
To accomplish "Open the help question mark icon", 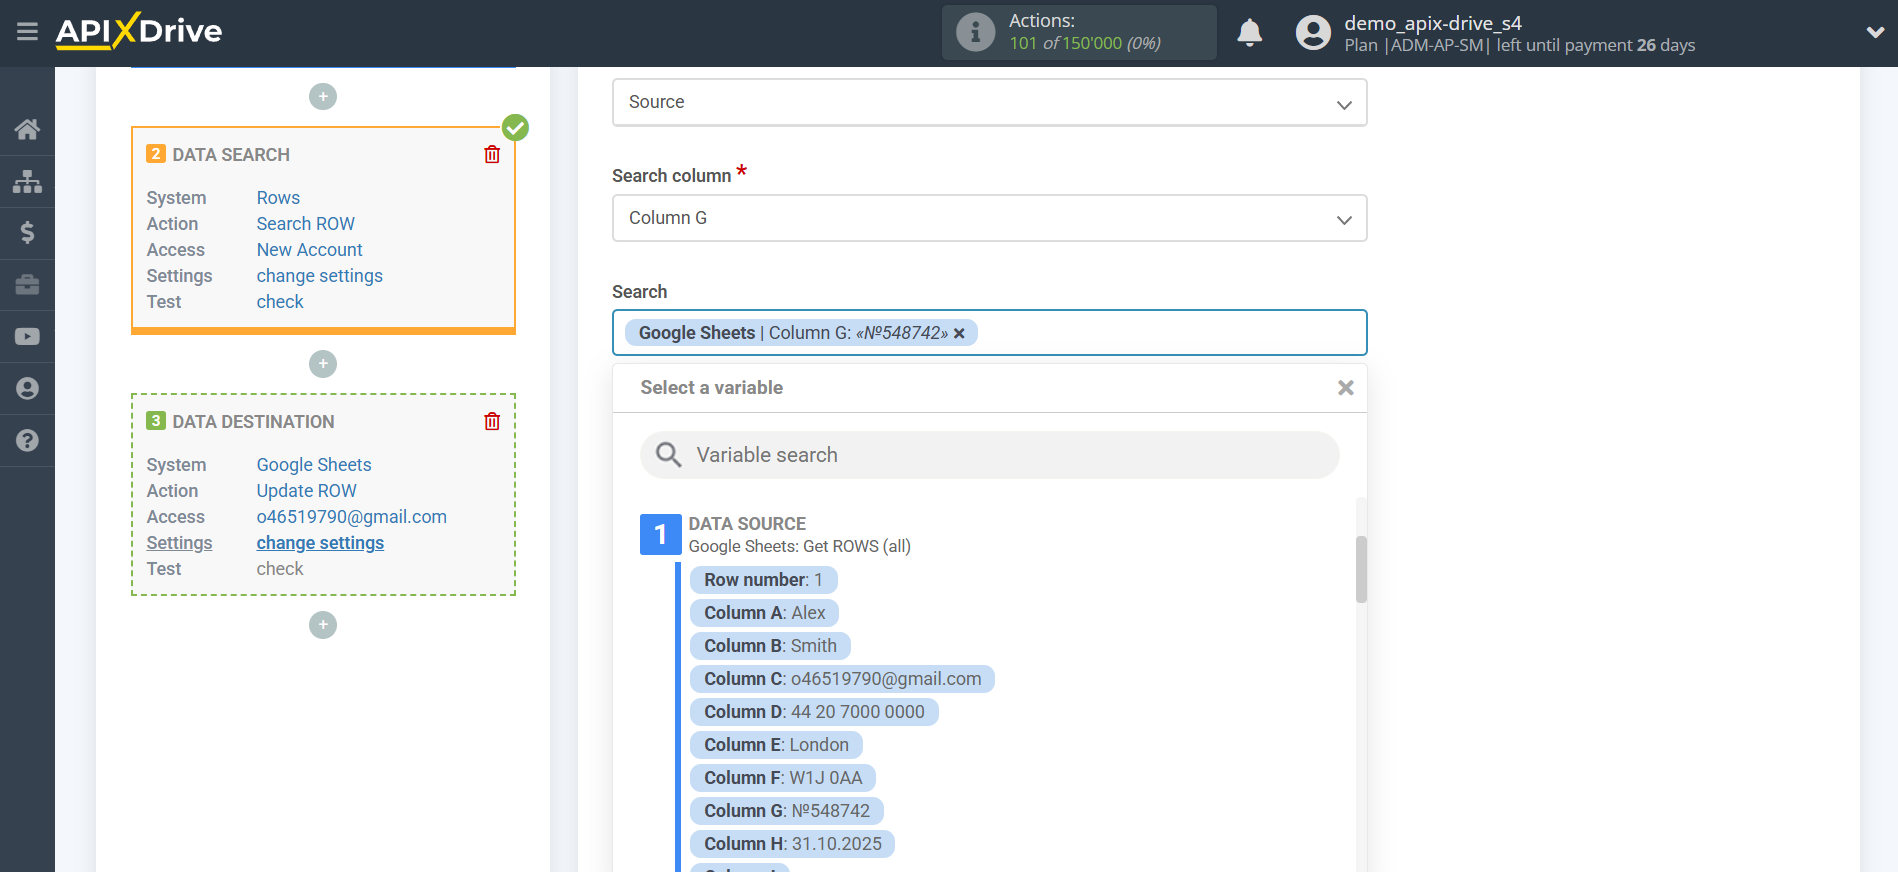I will point(27,441).
